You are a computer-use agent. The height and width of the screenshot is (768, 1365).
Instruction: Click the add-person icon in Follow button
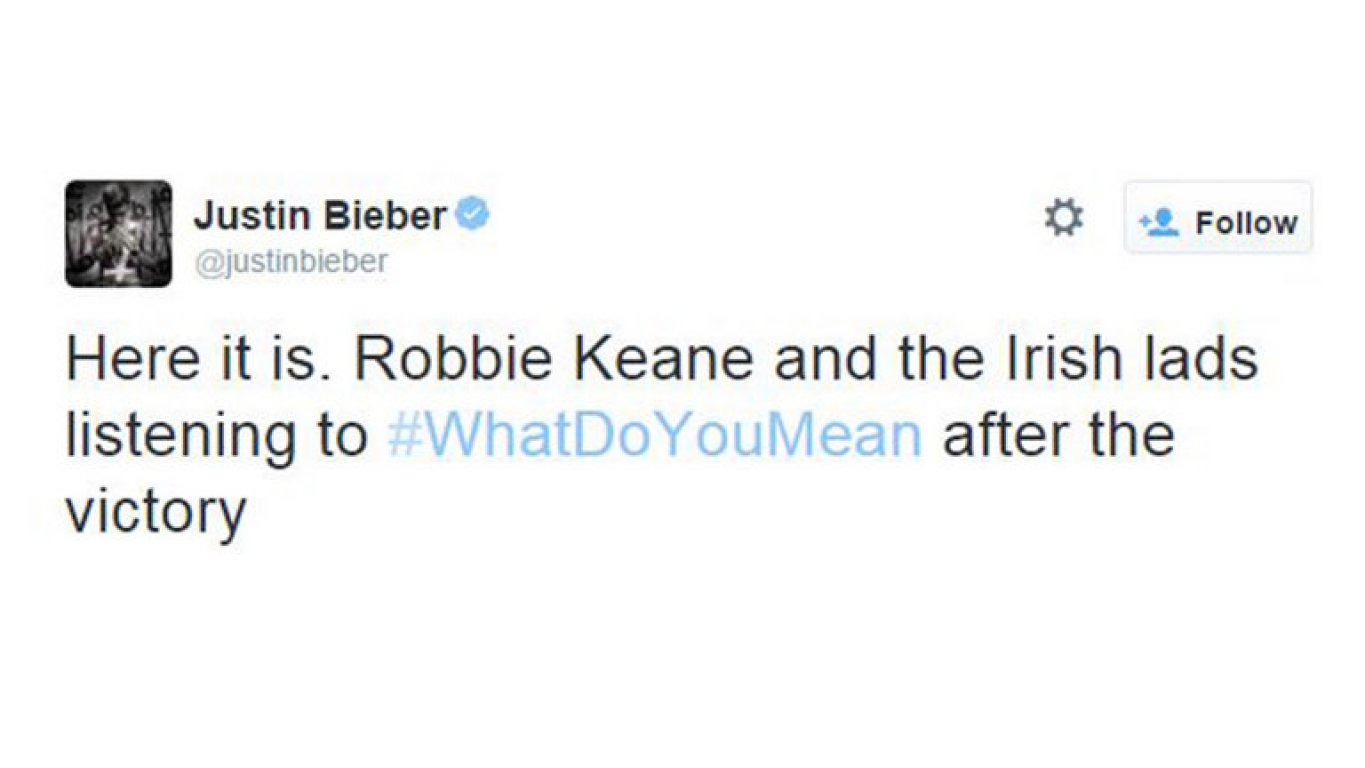[x=1159, y=222]
